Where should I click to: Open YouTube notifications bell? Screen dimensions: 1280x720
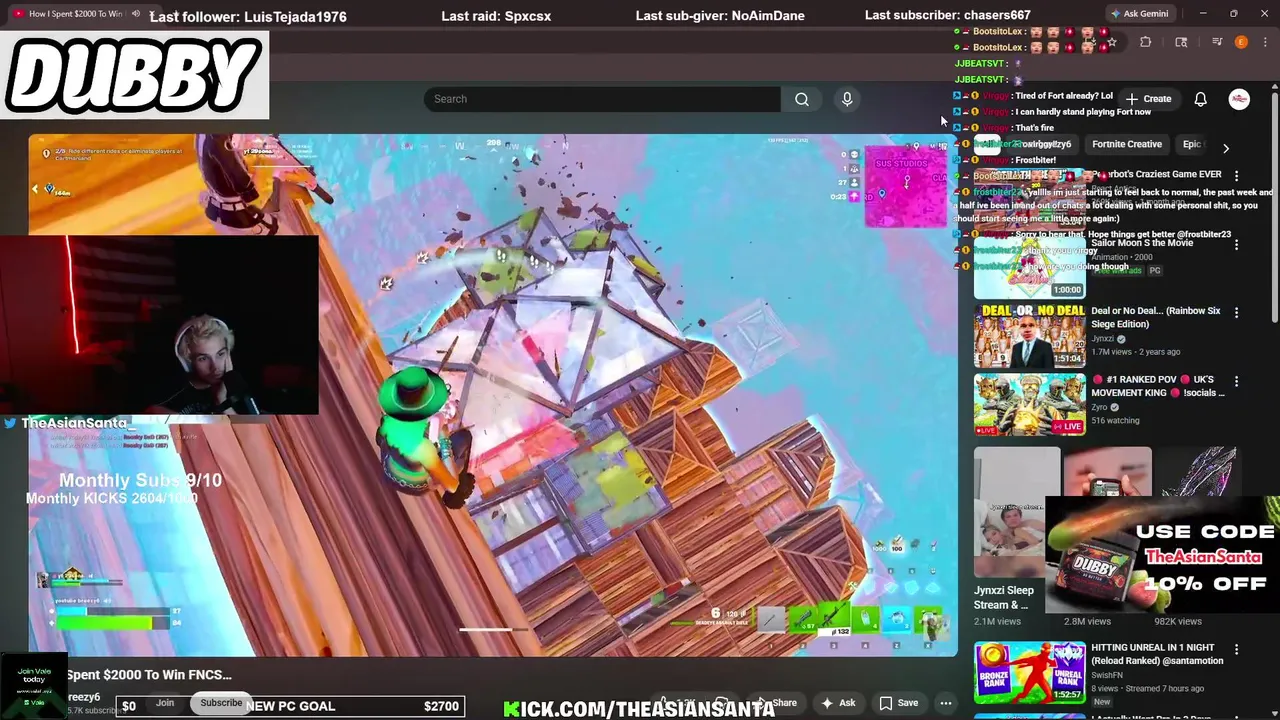pyautogui.click(x=1200, y=99)
